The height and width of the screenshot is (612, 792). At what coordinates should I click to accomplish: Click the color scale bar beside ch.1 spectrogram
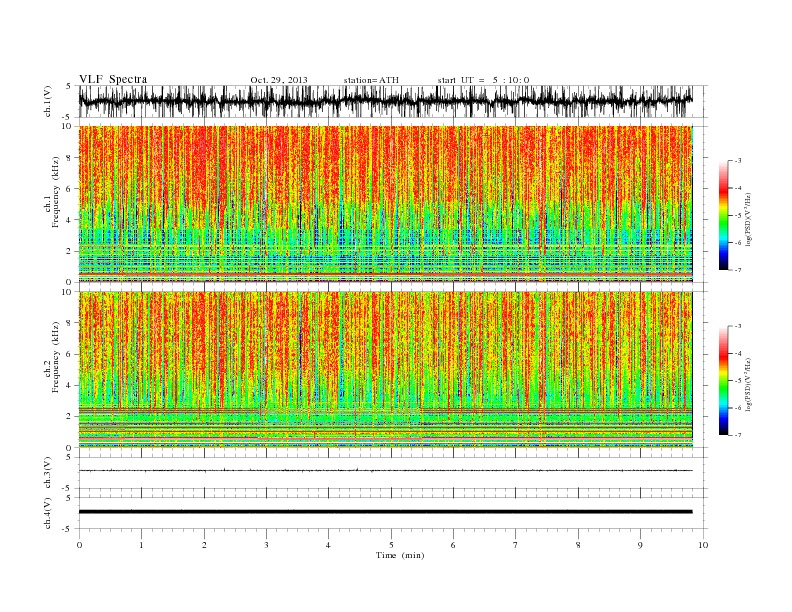tap(723, 215)
